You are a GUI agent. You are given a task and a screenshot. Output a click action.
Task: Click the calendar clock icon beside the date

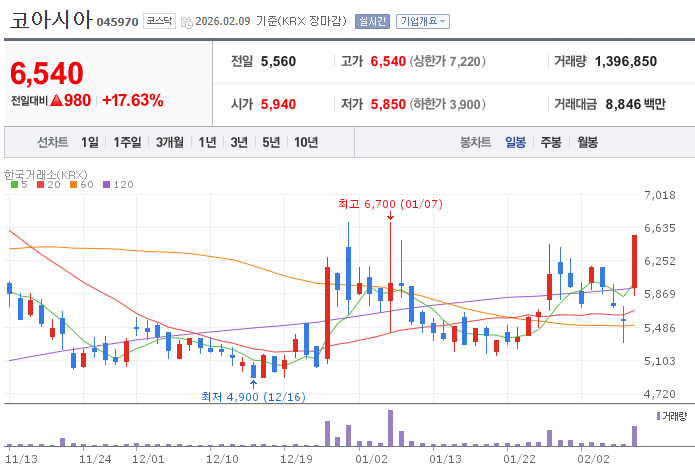point(187,23)
